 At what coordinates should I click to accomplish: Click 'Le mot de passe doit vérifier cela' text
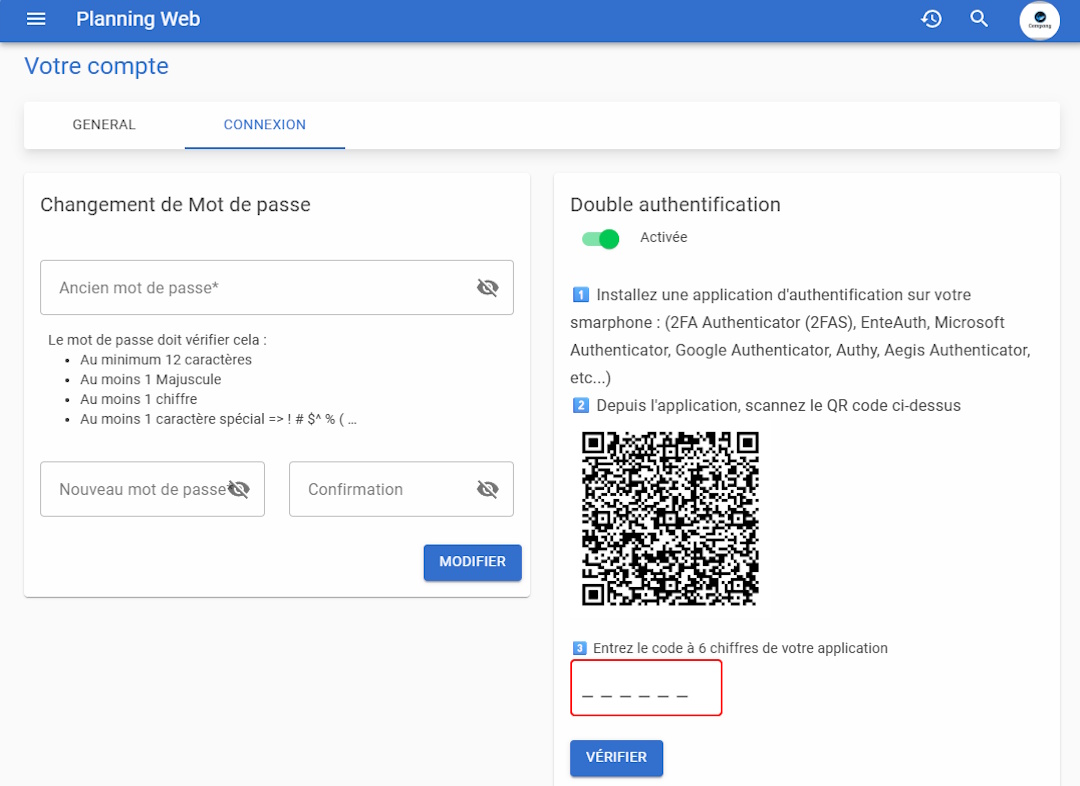tap(157, 340)
